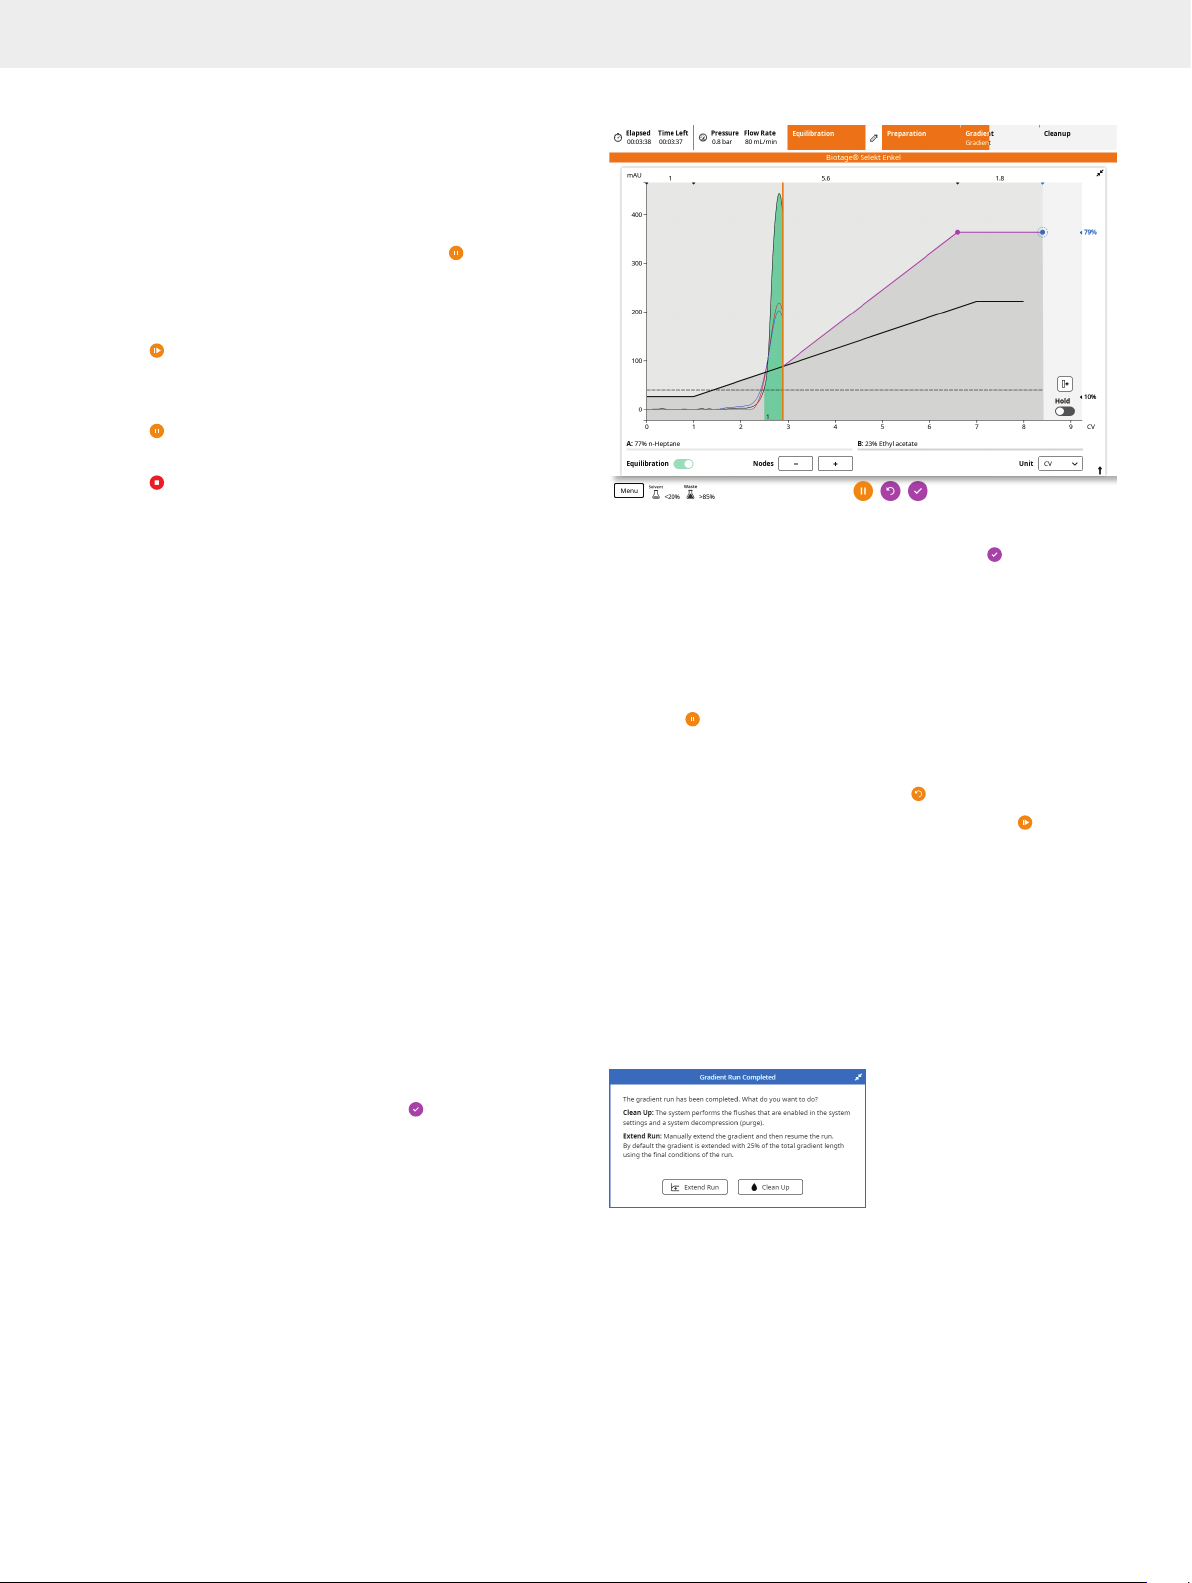Select the purple gradient node where the slope ends
Image resolution: width=1192 pixels, height=1583 pixels.
tap(958, 232)
